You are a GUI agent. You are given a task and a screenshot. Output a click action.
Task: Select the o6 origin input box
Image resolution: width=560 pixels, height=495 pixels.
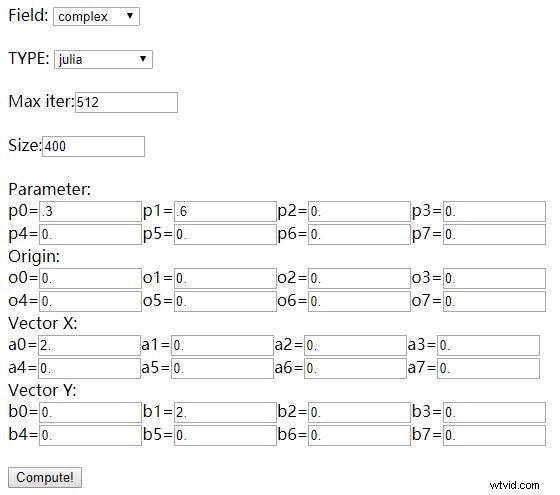click(360, 301)
